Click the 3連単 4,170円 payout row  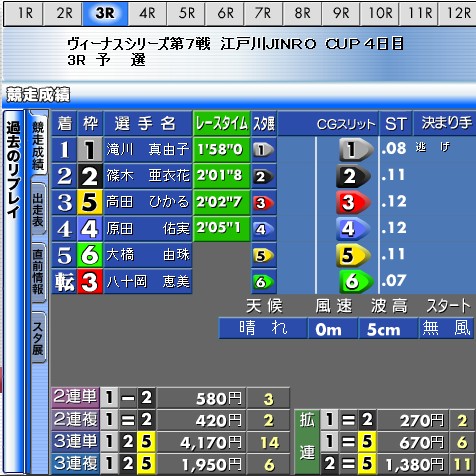pyautogui.click(x=171, y=442)
